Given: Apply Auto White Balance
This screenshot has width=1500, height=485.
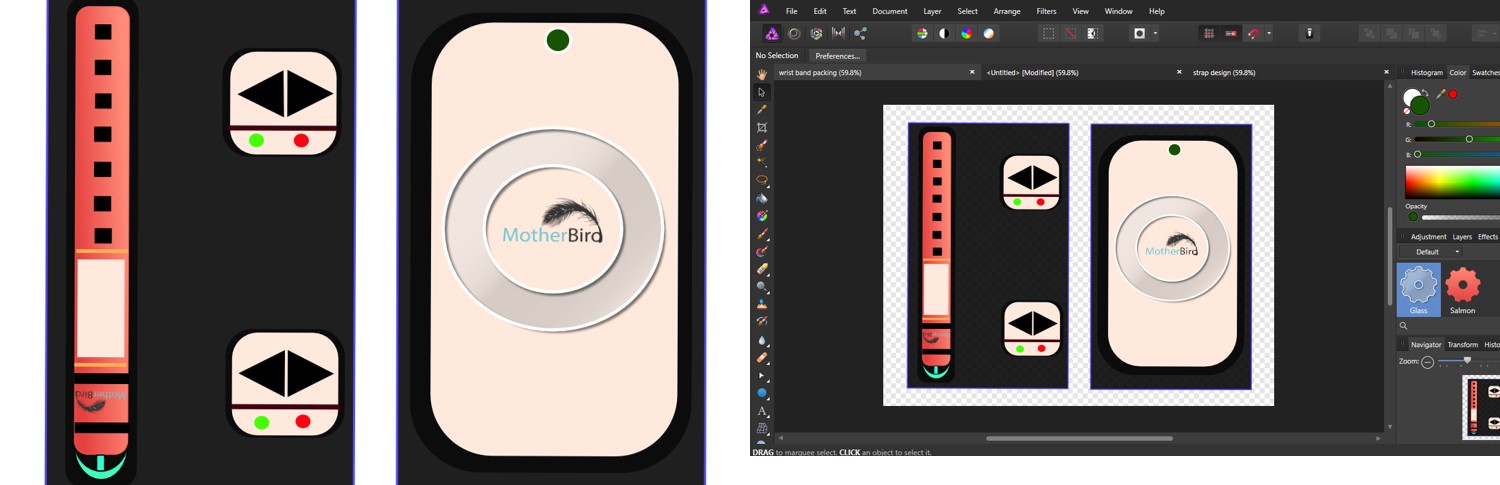Looking at the screenshot, I should [x=988, y=33].
